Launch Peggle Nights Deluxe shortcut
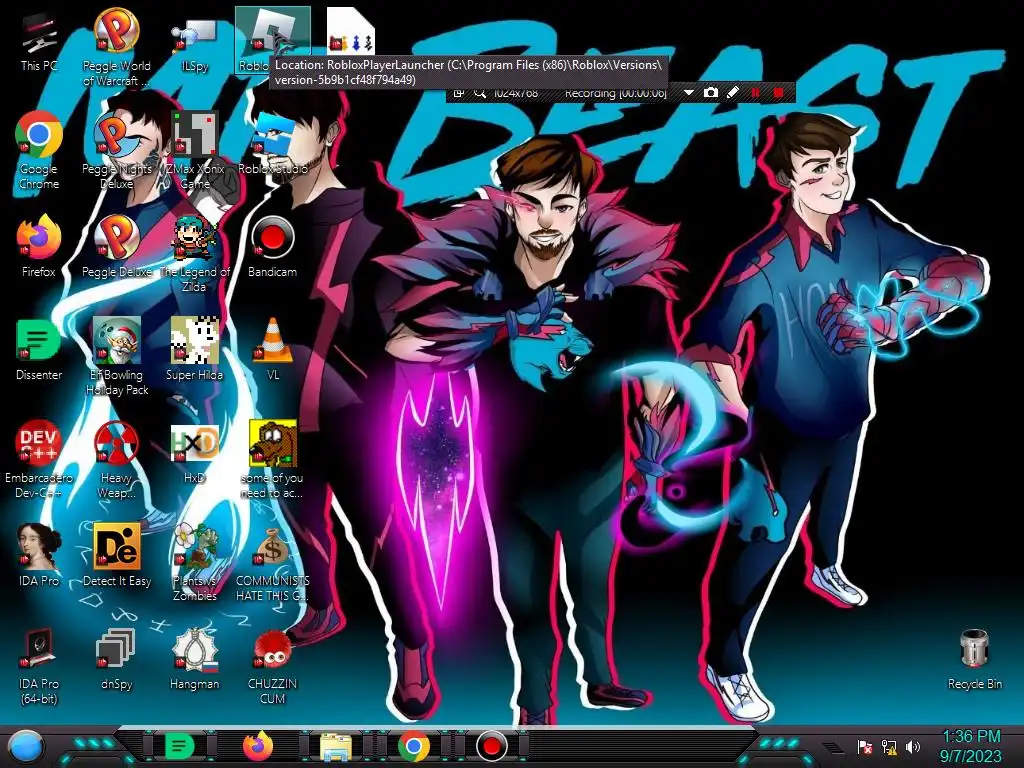Viewport: 1024px width, 768px height. [x=116, y=150]
